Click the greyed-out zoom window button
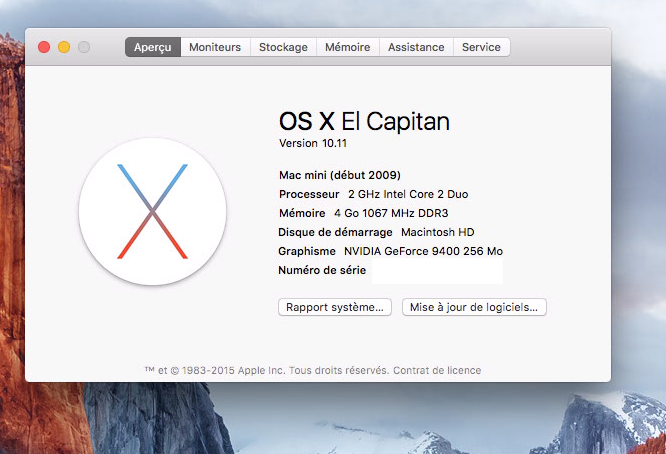 tap(84, 47)
